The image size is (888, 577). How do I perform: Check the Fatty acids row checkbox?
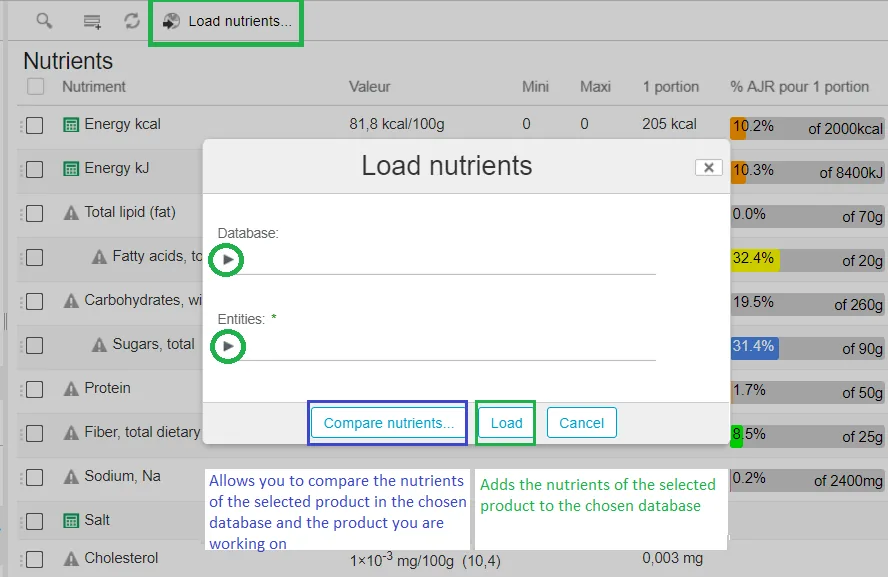coord(35,258)
